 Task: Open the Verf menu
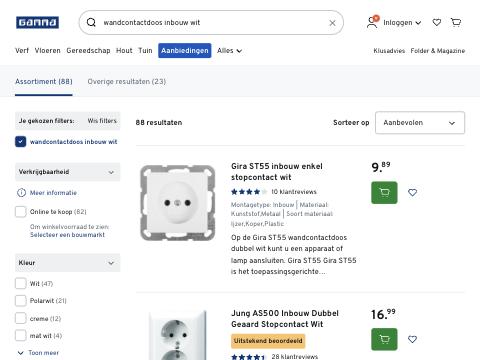tap(22, 51)
